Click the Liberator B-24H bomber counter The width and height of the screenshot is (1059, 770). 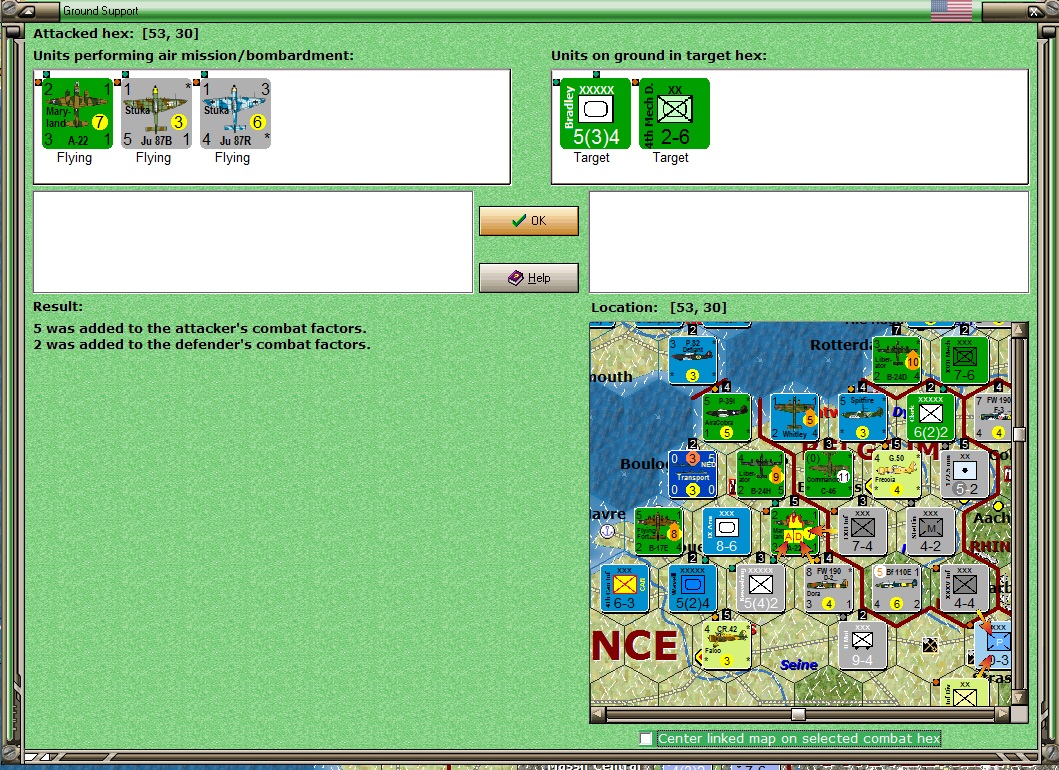coord(760,474)
